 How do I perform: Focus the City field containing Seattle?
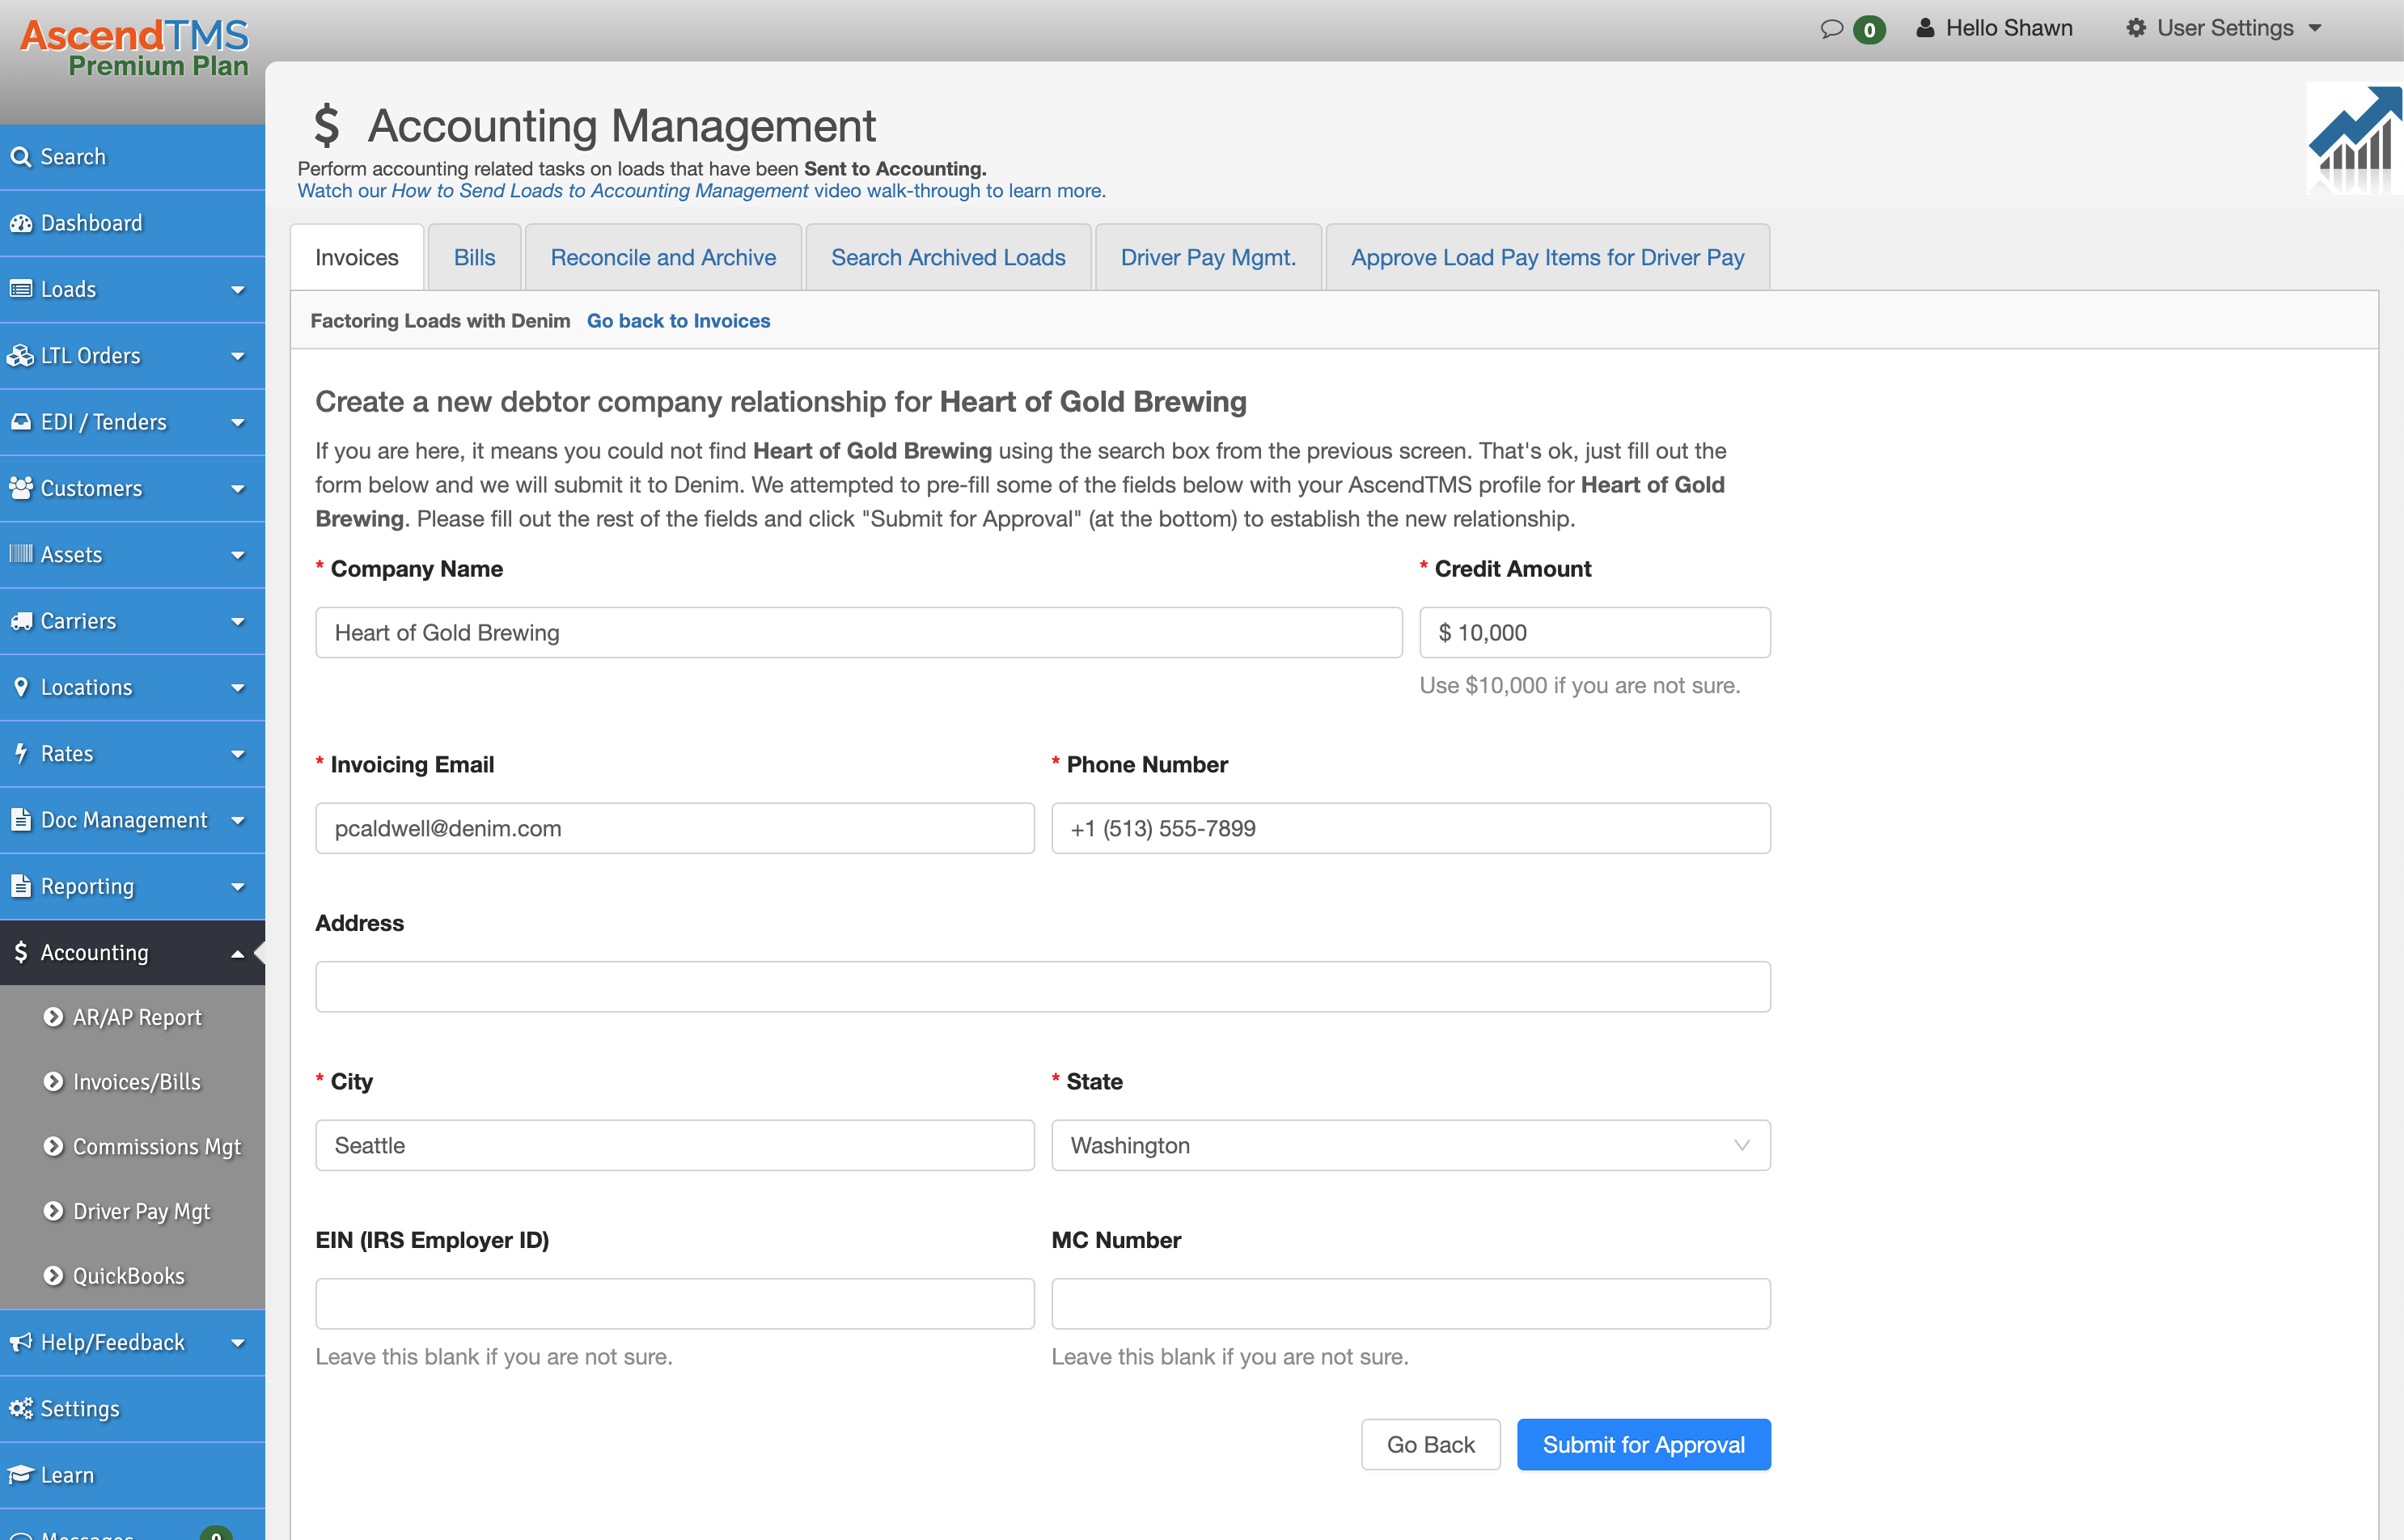click(x=675, y=1145)
